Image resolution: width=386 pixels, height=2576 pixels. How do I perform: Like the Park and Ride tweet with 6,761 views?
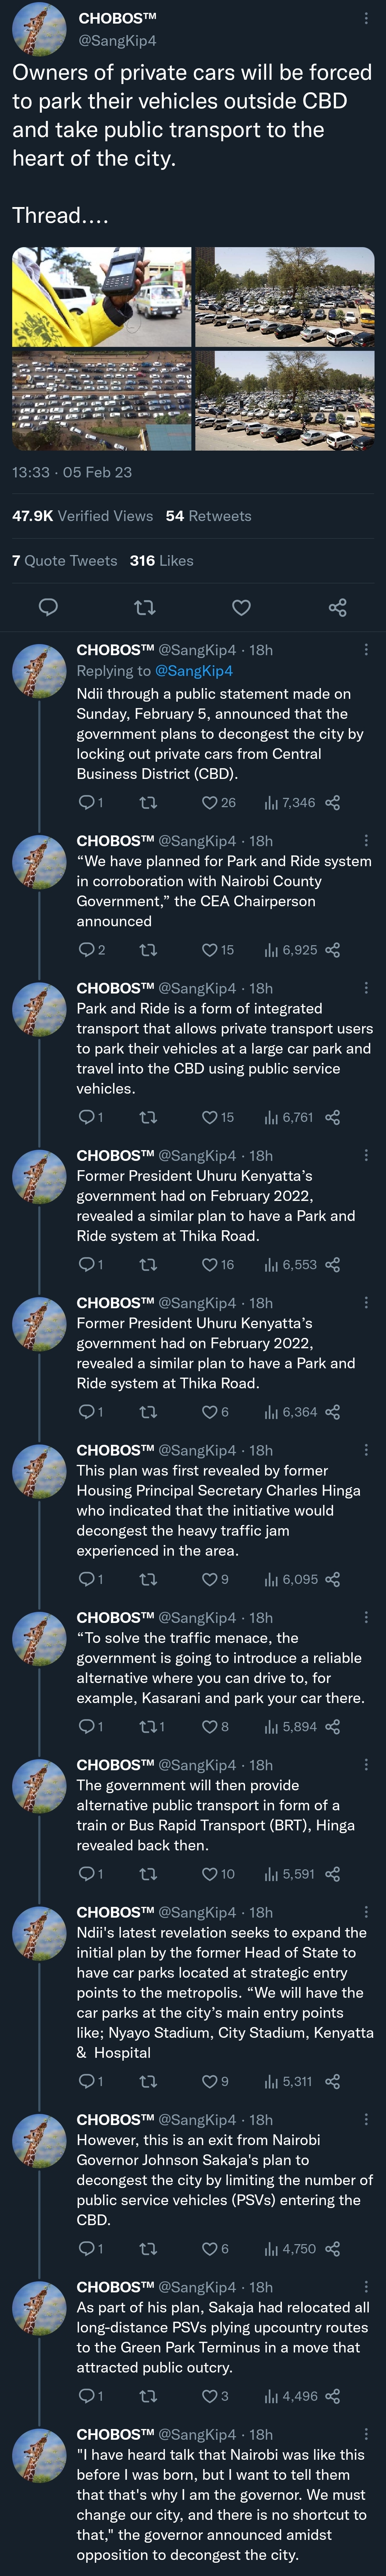pyautogui.click(x=218, y=1117)
